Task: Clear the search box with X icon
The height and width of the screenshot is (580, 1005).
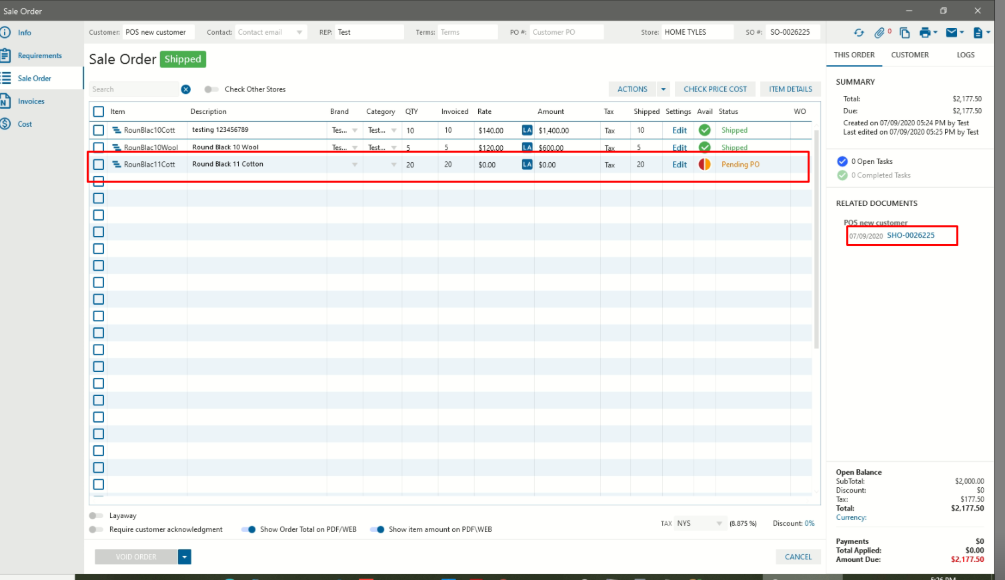Action: pyautogui.click(x=186, y=89)
